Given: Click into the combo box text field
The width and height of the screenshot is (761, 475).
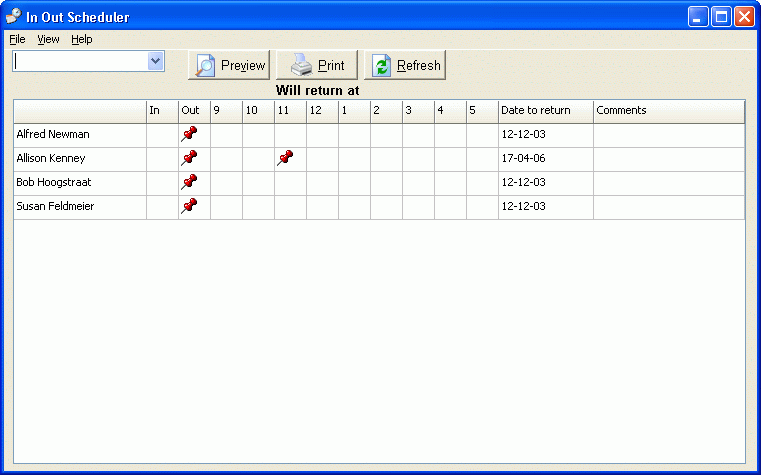Looking at the screenshot, I should click(81, 61).
